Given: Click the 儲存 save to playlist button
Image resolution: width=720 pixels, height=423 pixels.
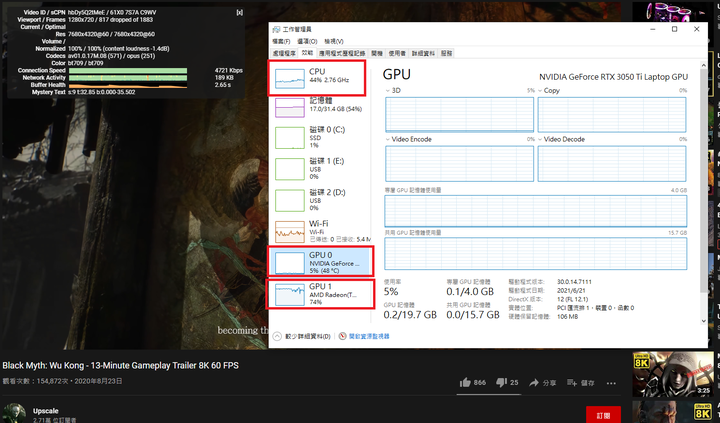Looking at the screenshot, I should pos(580,383).
